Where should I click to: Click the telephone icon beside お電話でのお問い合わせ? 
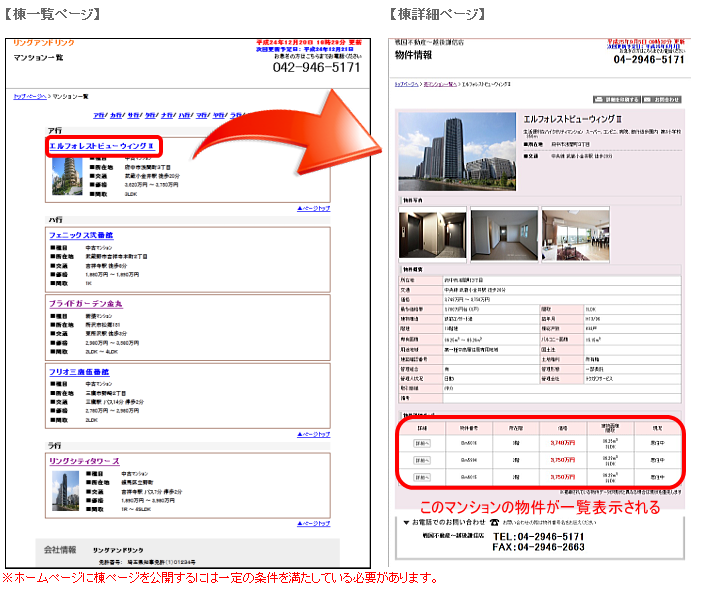tap(494, 522)
